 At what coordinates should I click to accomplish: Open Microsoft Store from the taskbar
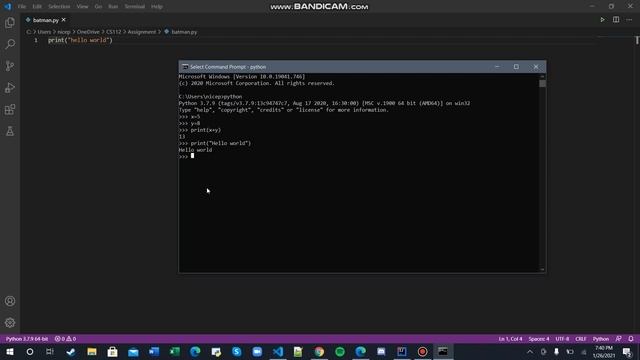[112, 351]
